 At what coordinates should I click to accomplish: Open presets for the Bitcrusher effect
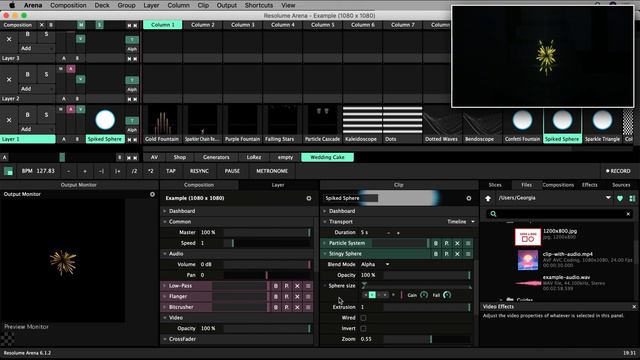(x=287, y=307)
